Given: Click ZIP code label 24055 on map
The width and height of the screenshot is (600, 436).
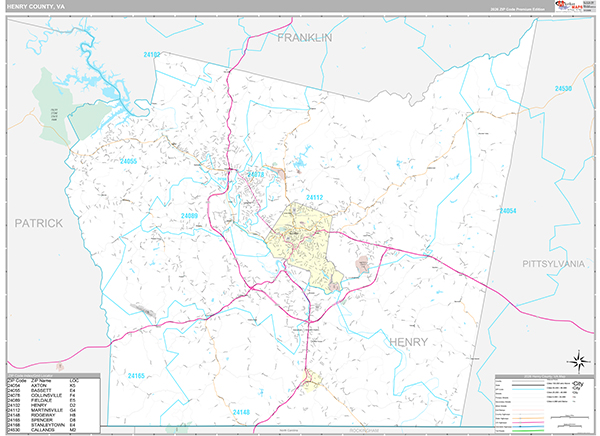Looking at the screenshot, I should click(128, 161).
